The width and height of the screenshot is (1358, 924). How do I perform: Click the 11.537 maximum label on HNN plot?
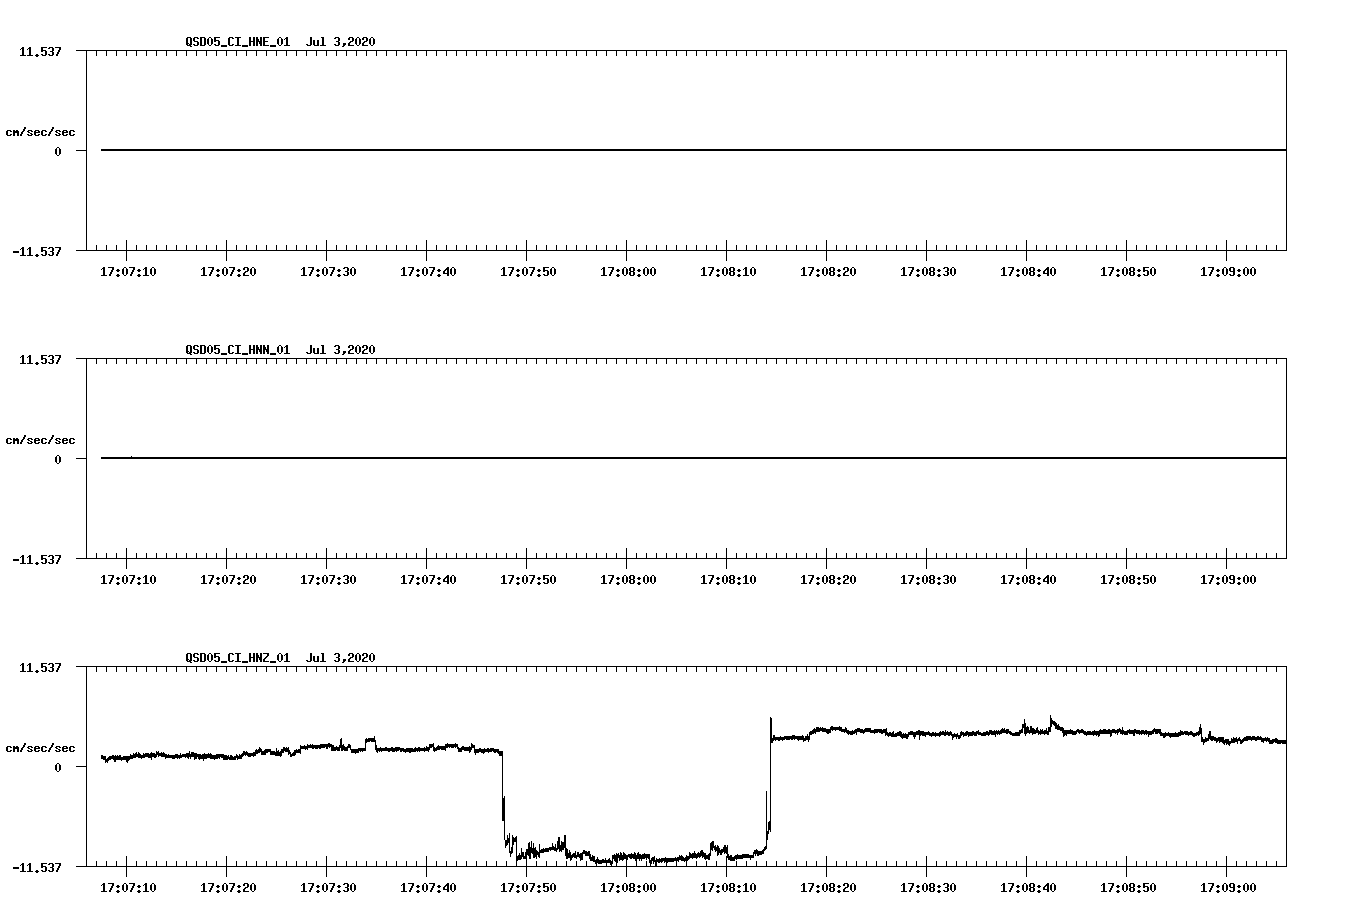40,359
